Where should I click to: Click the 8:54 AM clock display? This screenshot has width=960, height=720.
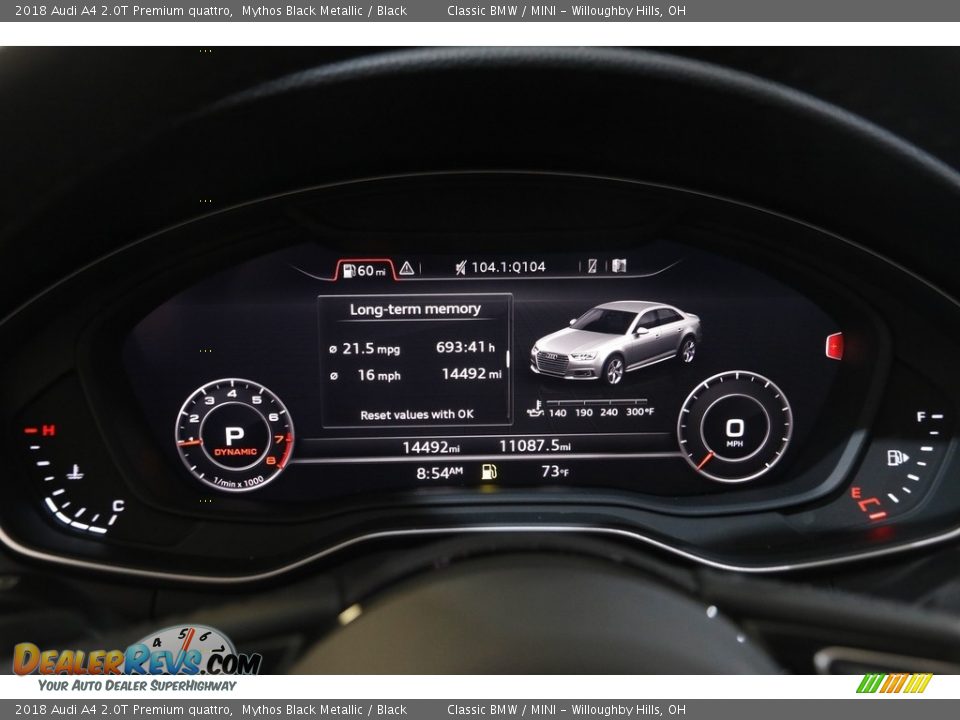coord(439,473)
